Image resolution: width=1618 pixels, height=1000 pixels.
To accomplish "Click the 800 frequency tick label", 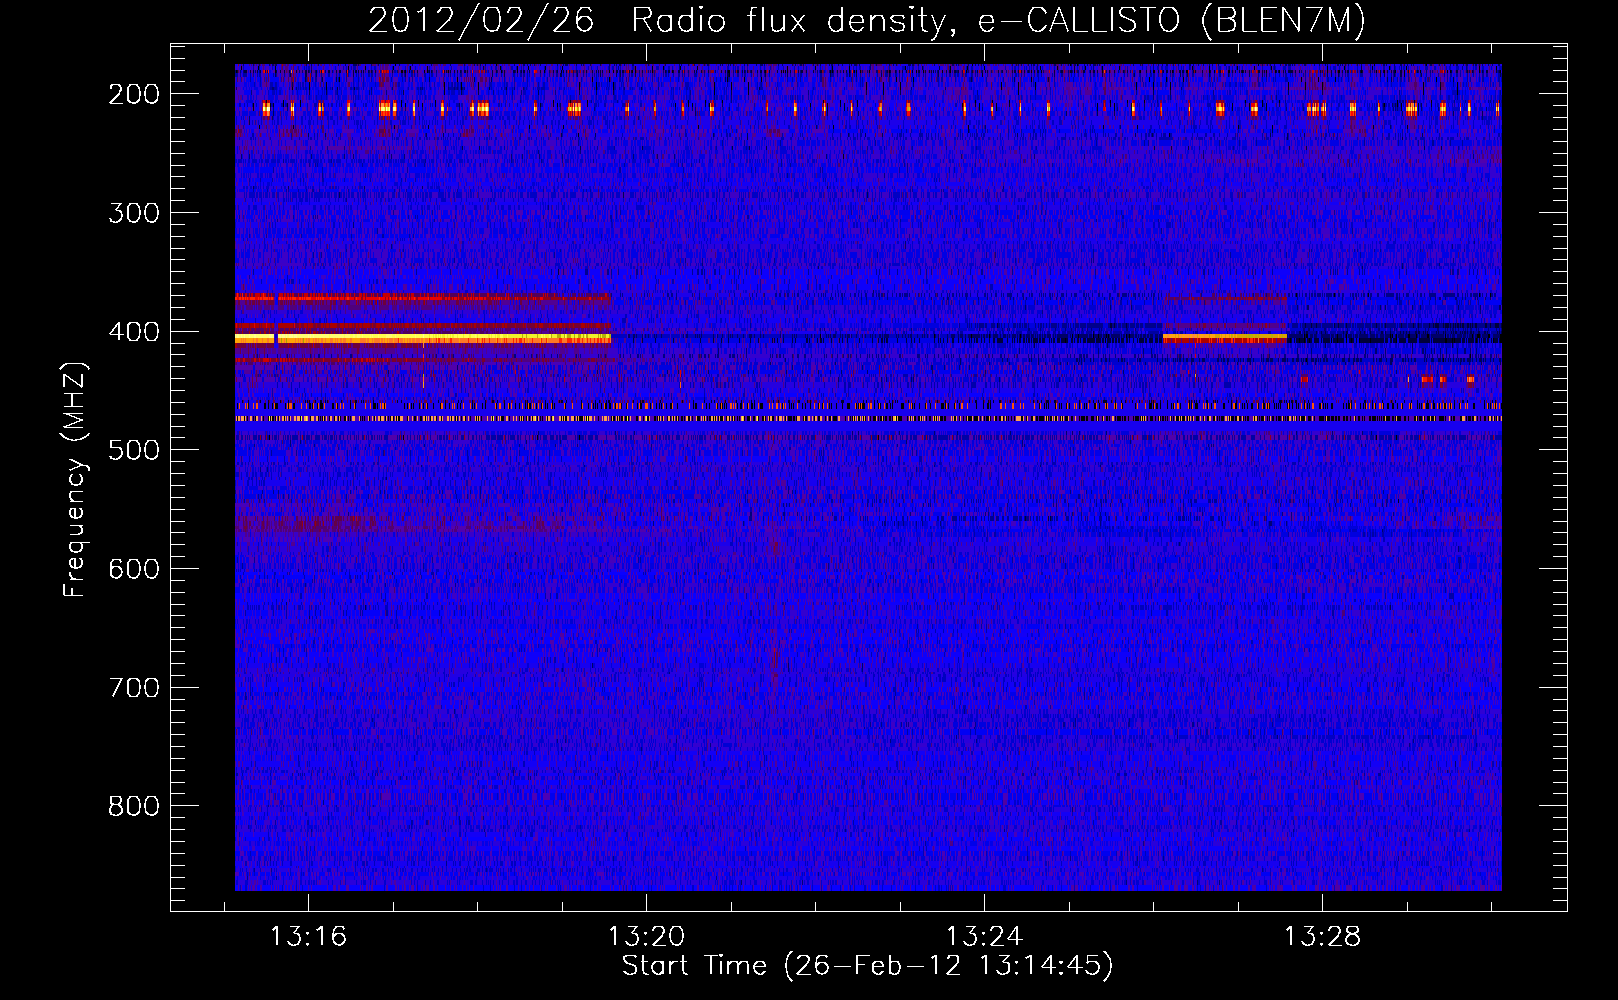I will pyautogui.click(x=134, y=806).
